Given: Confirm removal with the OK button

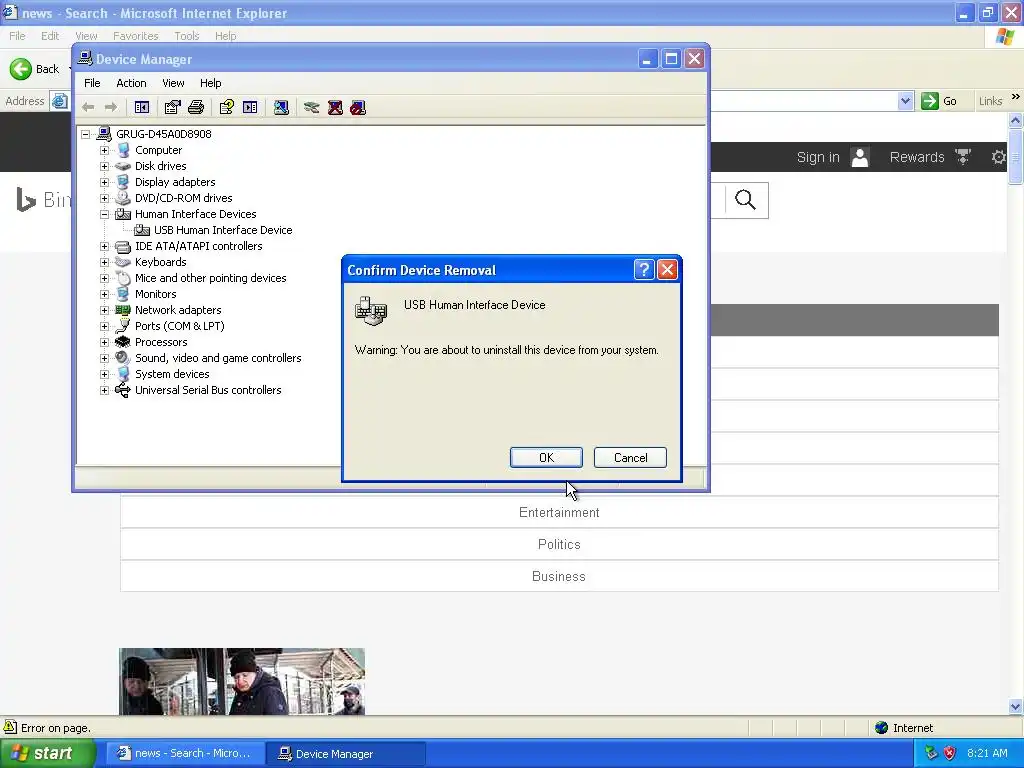Looking at the screenshot, I should pos(546,458).
